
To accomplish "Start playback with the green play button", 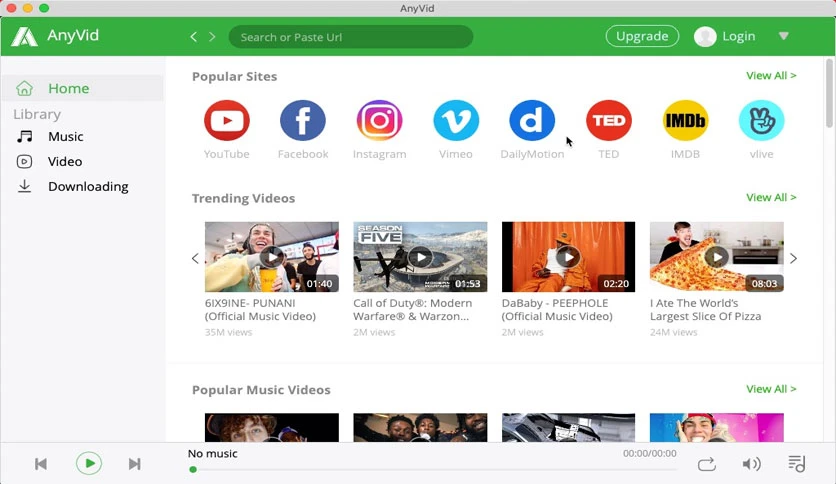I will point(89,463).
